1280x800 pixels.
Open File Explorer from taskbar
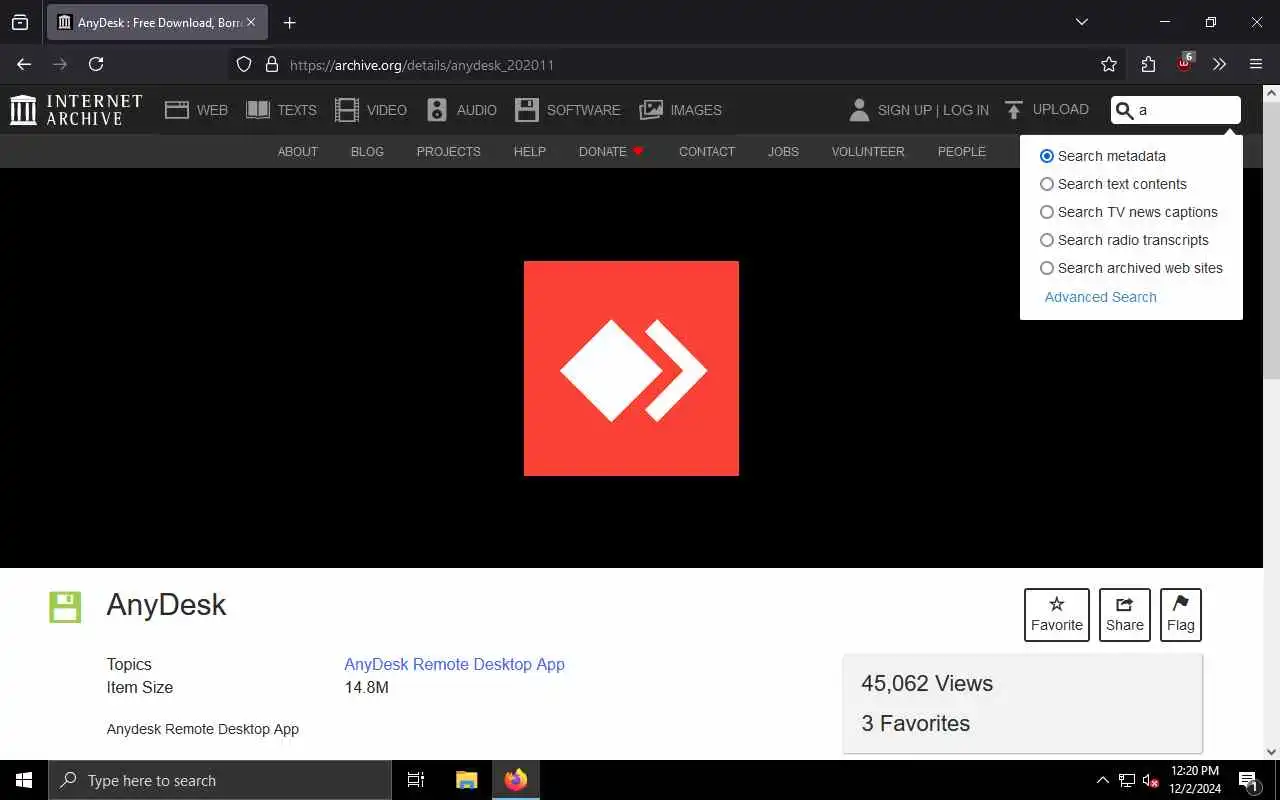pyautogui.click(x=467, y=780)
